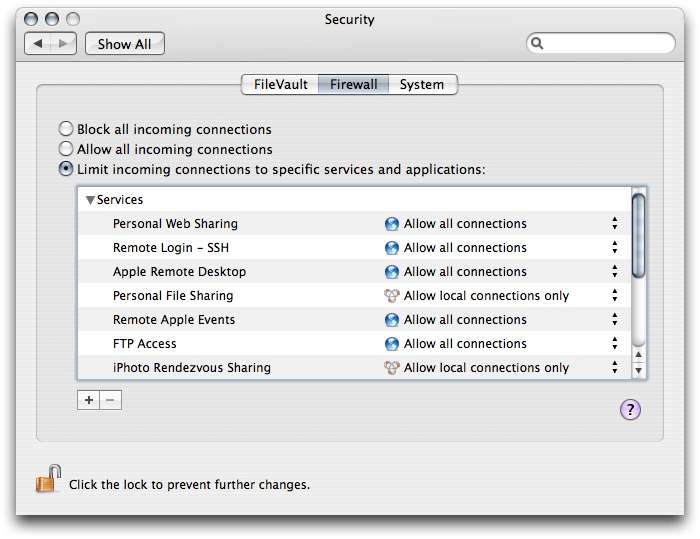
Task: Open the iPhoto Rendezvous Sharing connection popup arrows
Action: click(615, 368)
